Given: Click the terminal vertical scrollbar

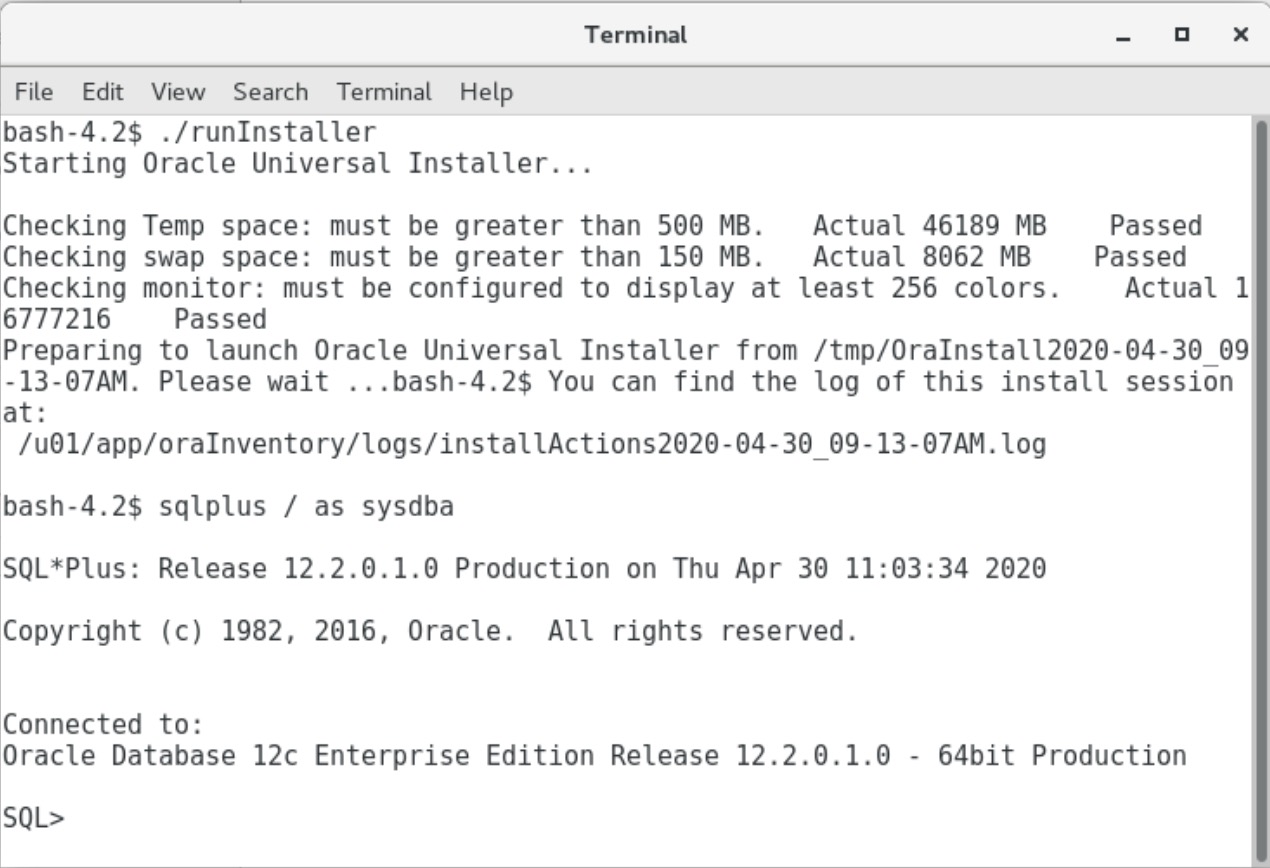Looking at the screenshot, I should [x=1259, y=490].
